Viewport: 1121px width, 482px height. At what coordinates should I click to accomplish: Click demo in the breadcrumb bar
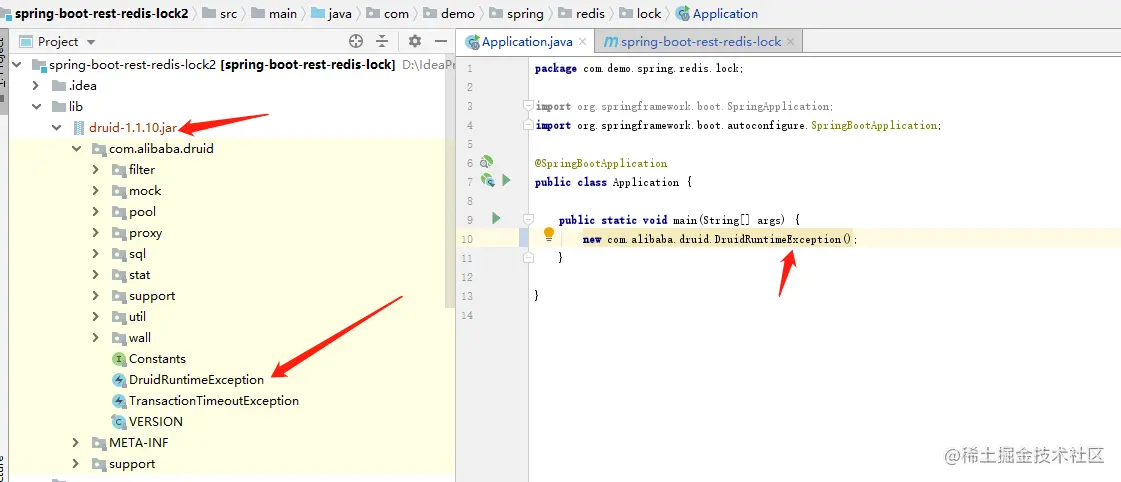pyautogui.click(x=458, y=14)
